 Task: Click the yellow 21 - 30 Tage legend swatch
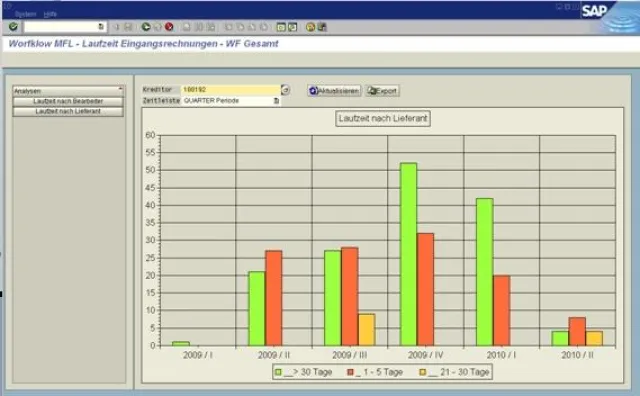pos(423,372)
